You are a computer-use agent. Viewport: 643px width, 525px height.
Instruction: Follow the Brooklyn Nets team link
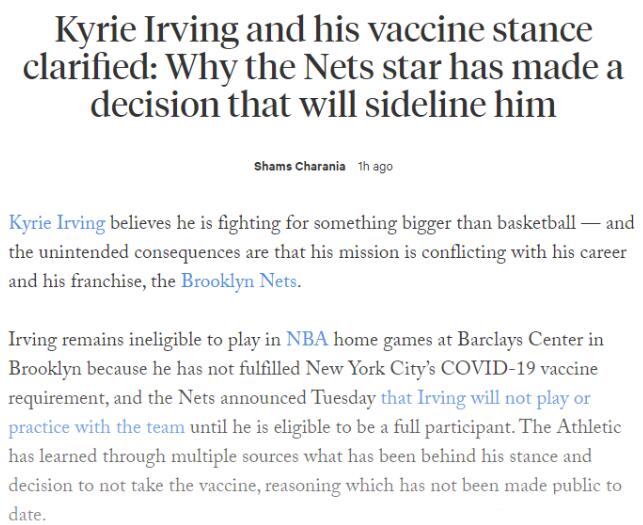239,281
